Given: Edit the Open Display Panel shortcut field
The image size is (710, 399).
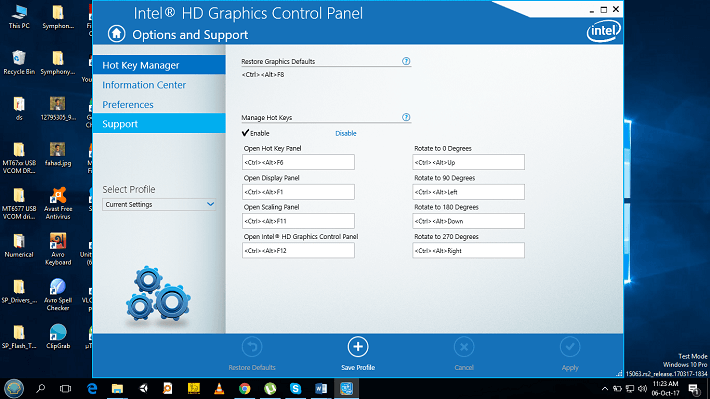Looking at the screenshot, I should (298, 192).
